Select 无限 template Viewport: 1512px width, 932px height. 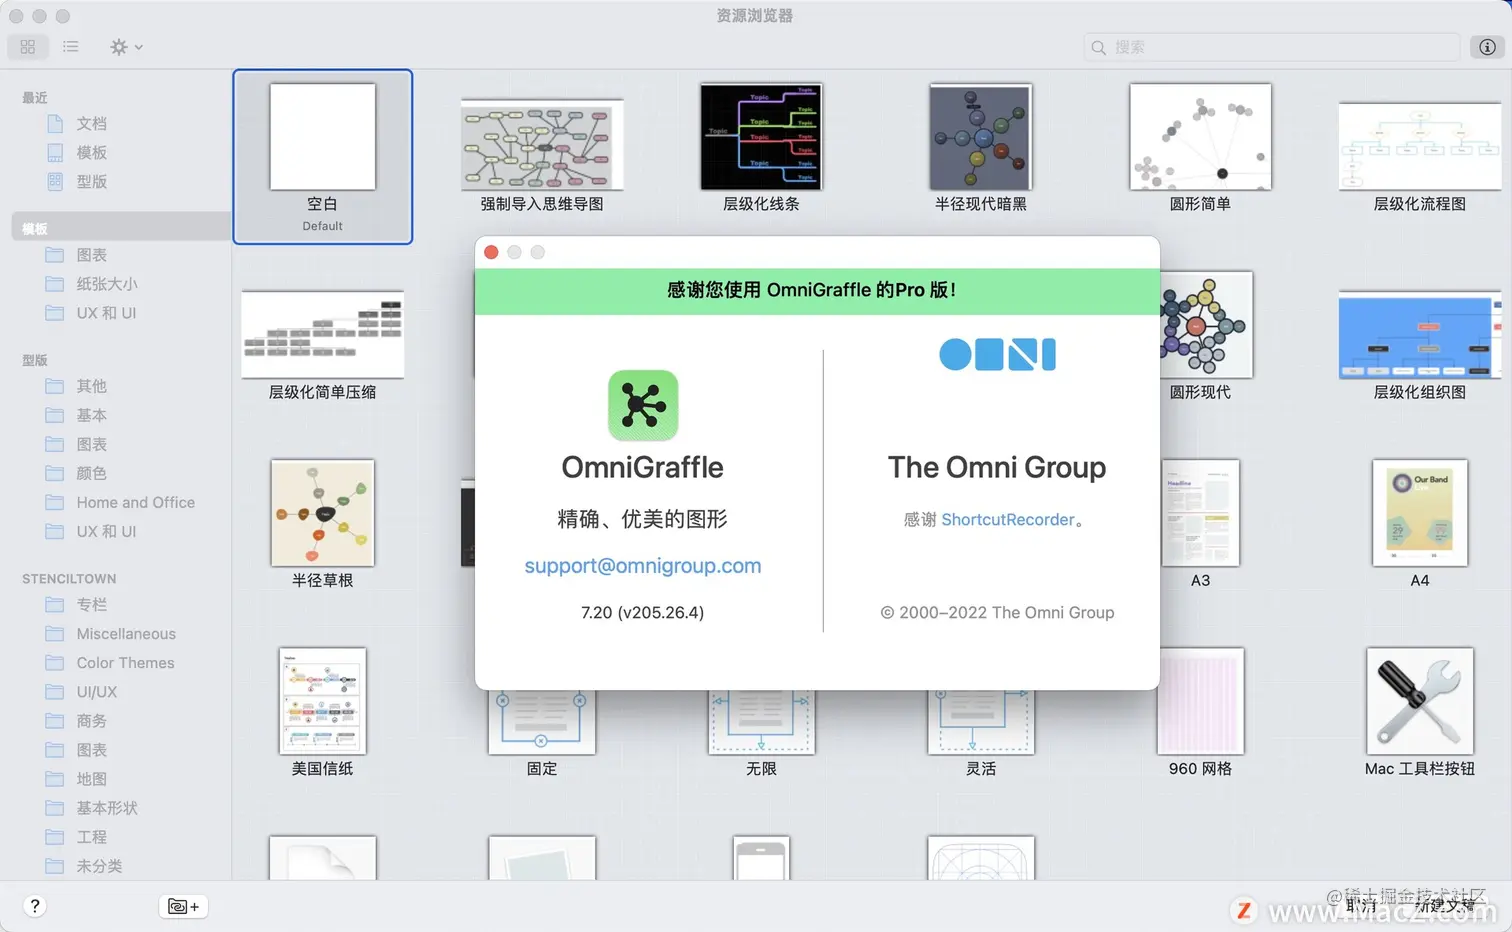pos(761,722)
